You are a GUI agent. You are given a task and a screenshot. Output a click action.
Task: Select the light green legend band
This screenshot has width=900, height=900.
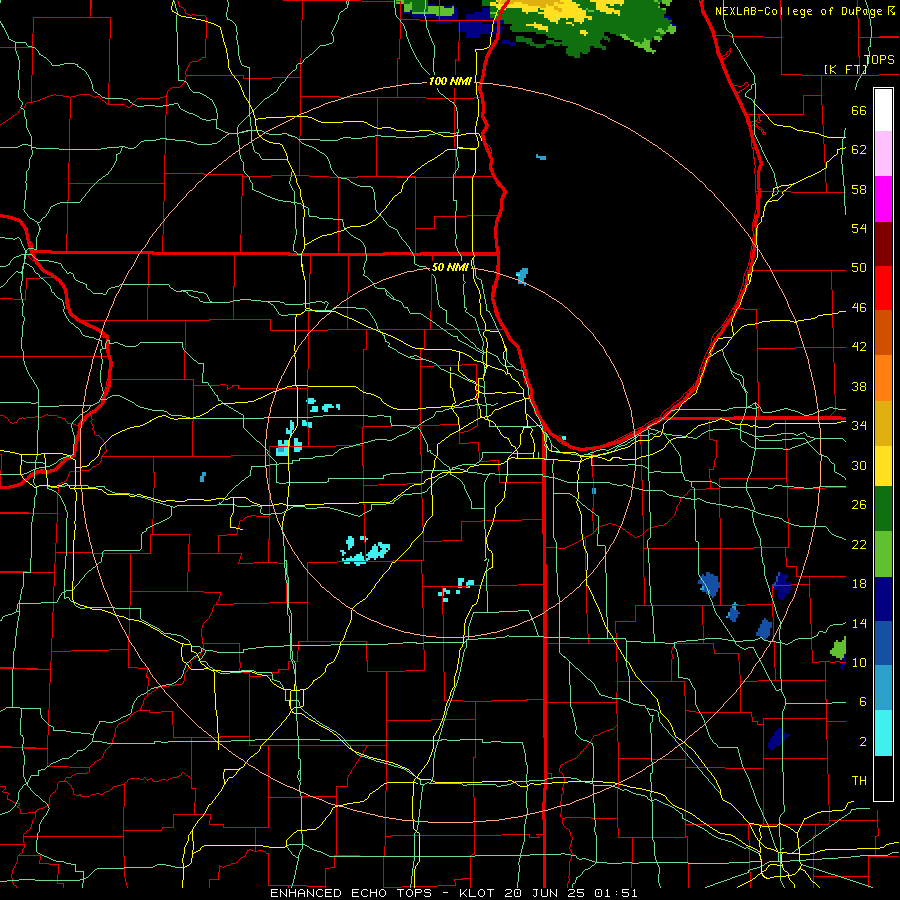point(883,554)
